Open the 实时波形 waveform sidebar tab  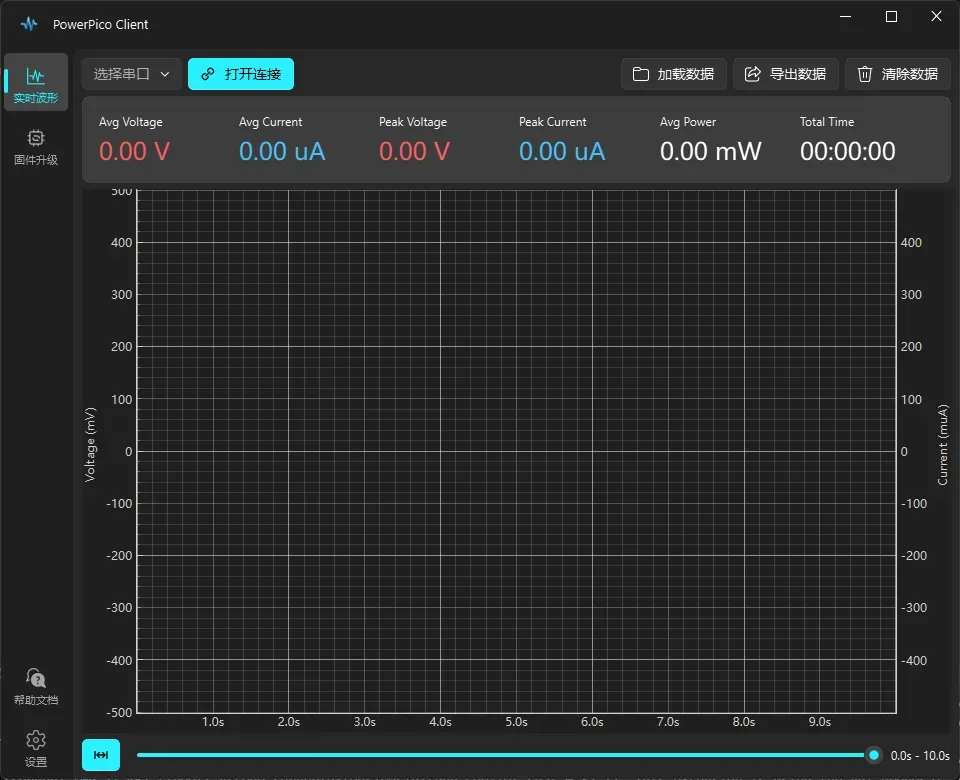pos(36,83)
